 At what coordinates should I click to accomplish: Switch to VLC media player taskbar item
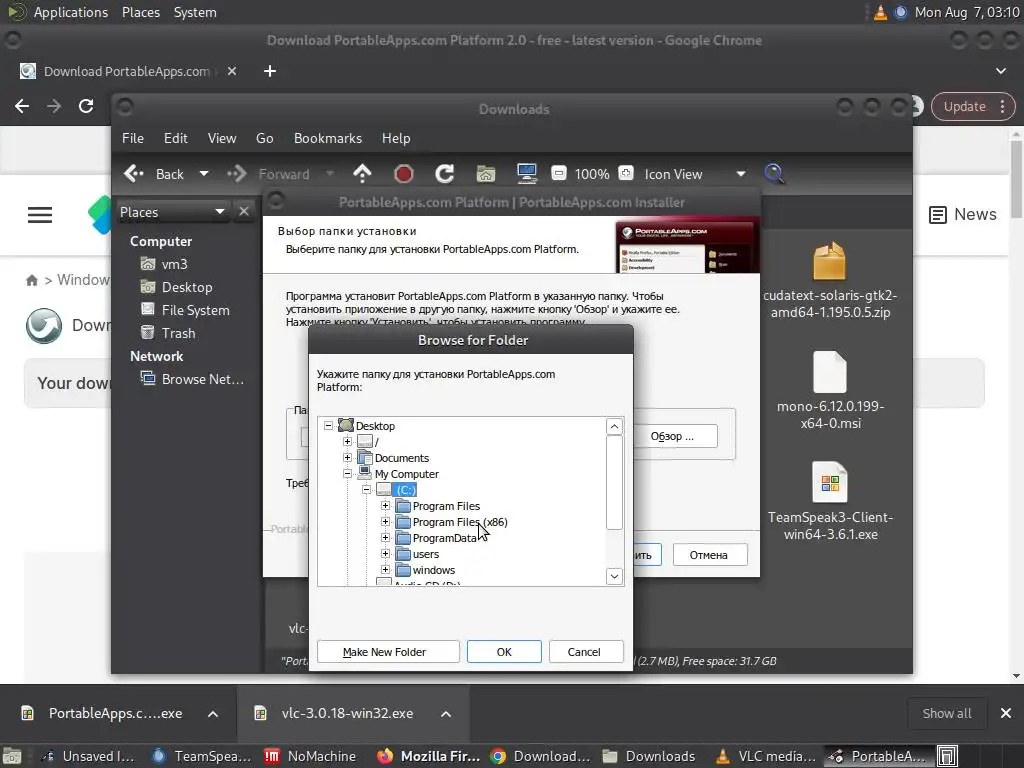click(765, 756)
